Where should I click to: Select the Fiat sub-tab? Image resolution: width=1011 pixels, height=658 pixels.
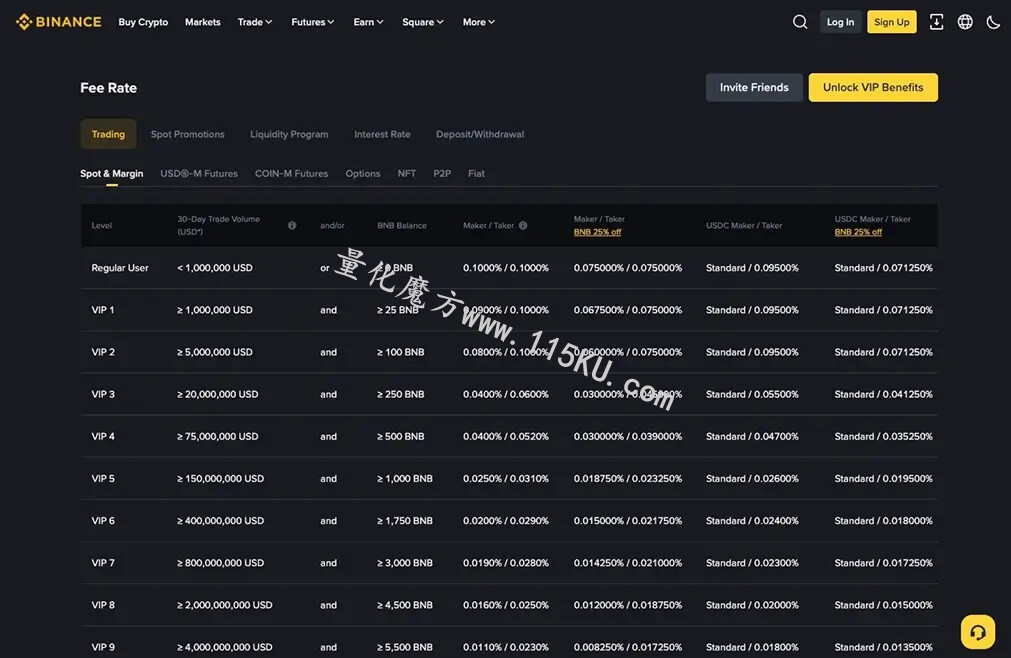click(476, 173)
